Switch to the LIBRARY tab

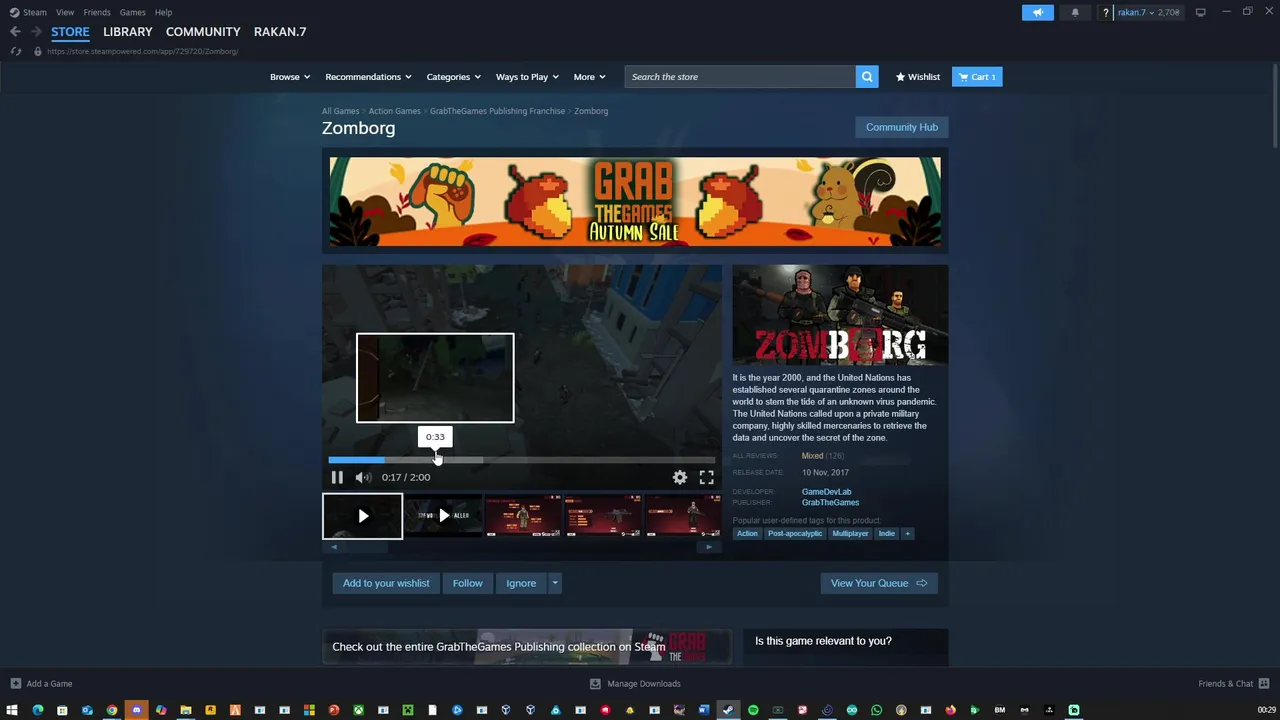[x=128, y=32]
